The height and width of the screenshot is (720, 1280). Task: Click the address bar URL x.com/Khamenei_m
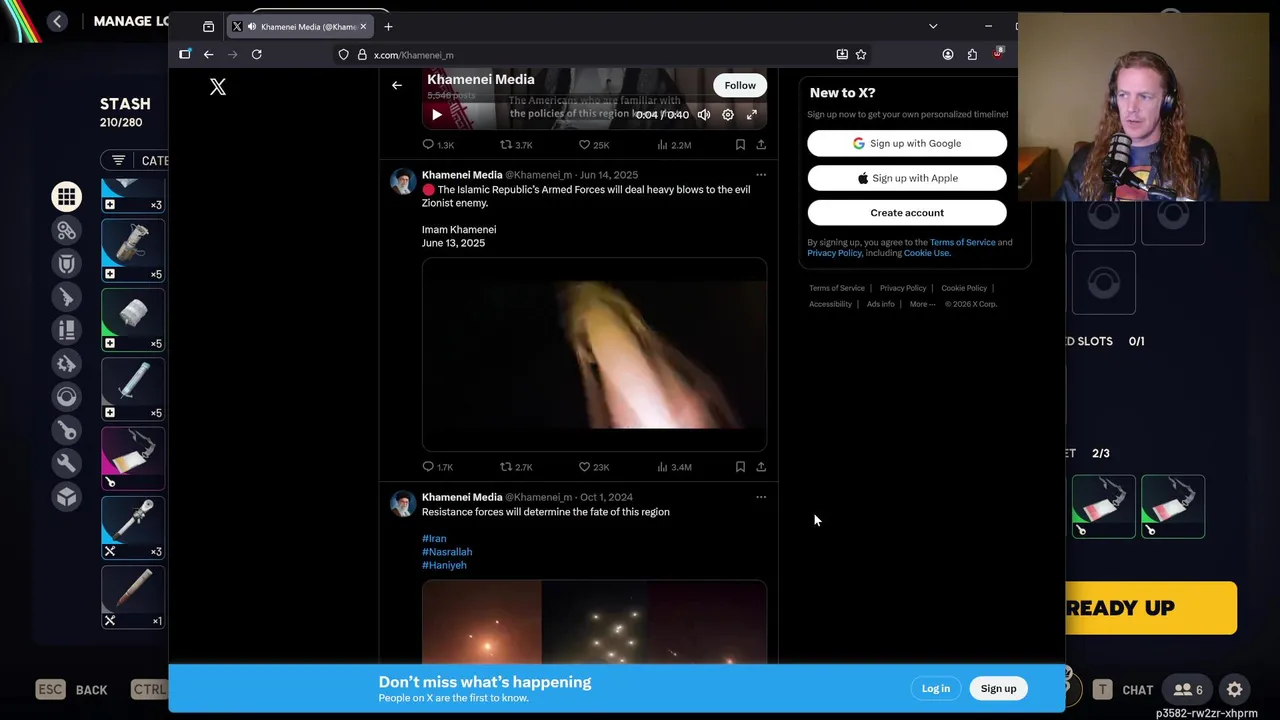point(414,55)
